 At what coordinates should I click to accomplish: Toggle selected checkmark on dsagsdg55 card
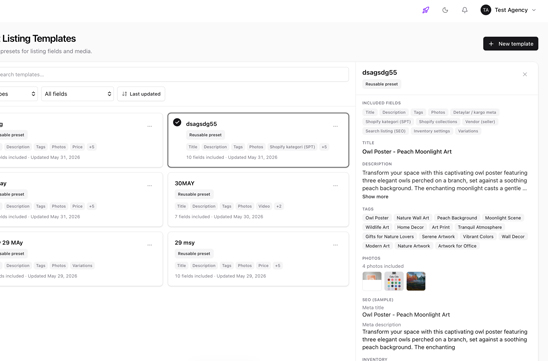pyautogui.click(x=177, y=122)
